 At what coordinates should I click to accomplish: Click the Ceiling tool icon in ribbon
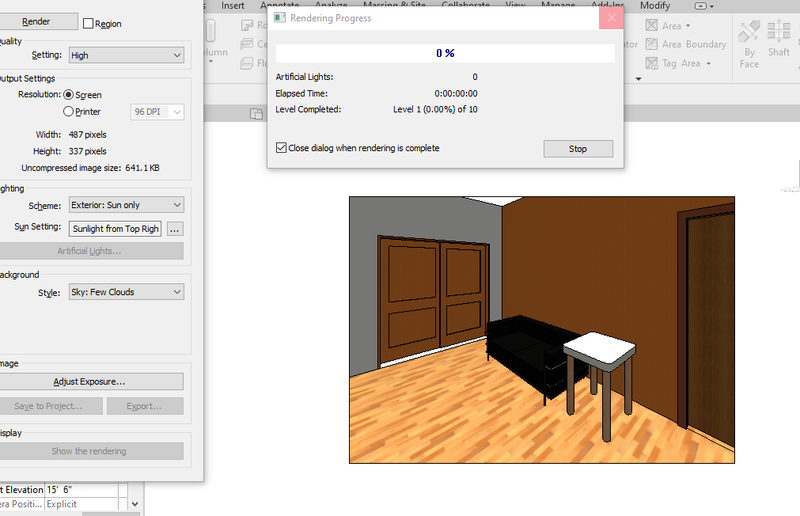247,44
